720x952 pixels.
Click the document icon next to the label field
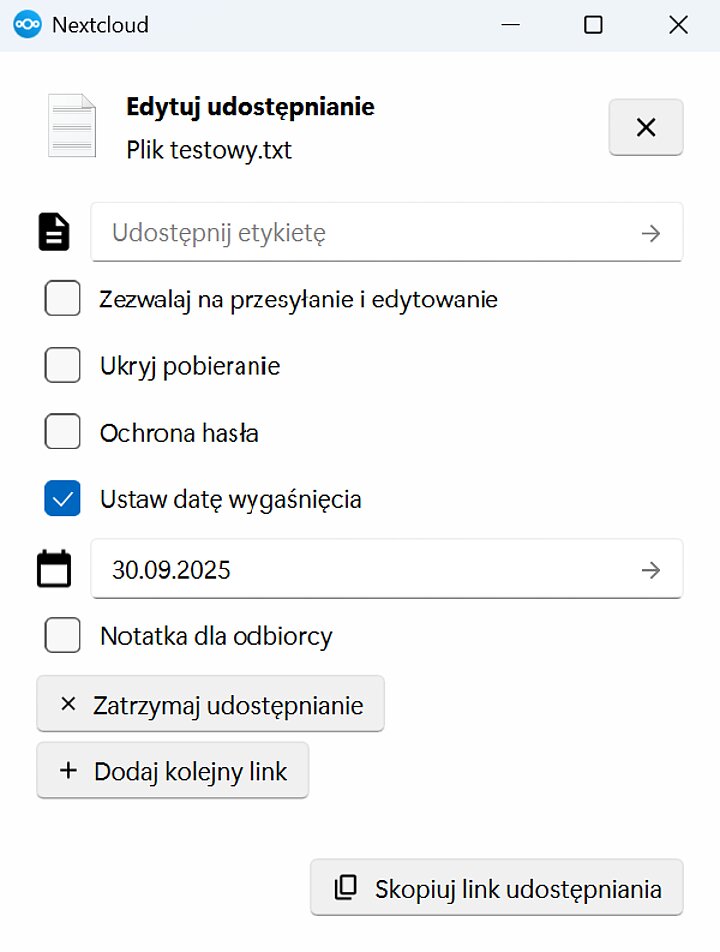(x=54, y=231)
